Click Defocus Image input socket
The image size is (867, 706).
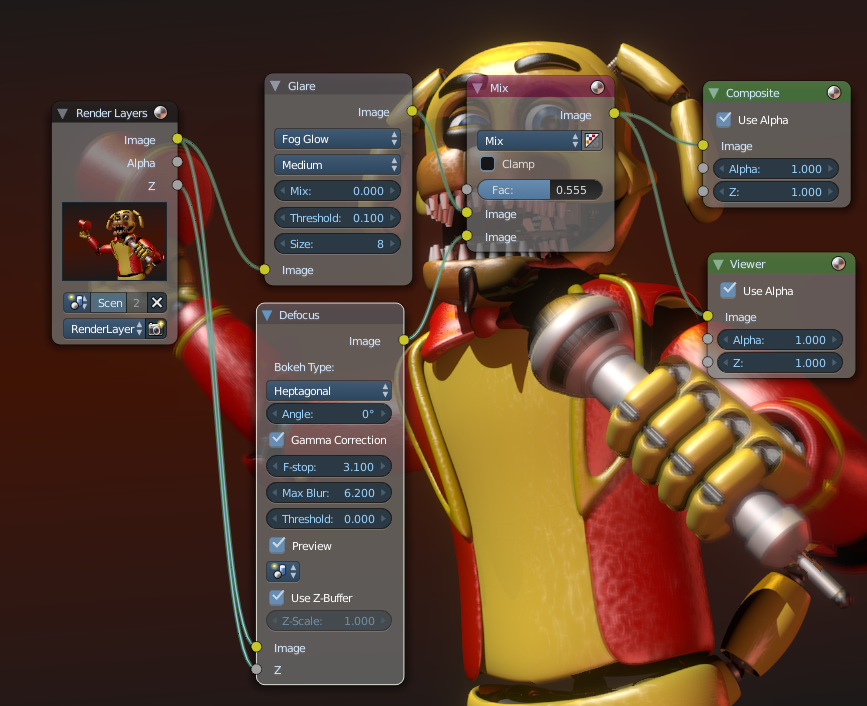pos(257,646)
